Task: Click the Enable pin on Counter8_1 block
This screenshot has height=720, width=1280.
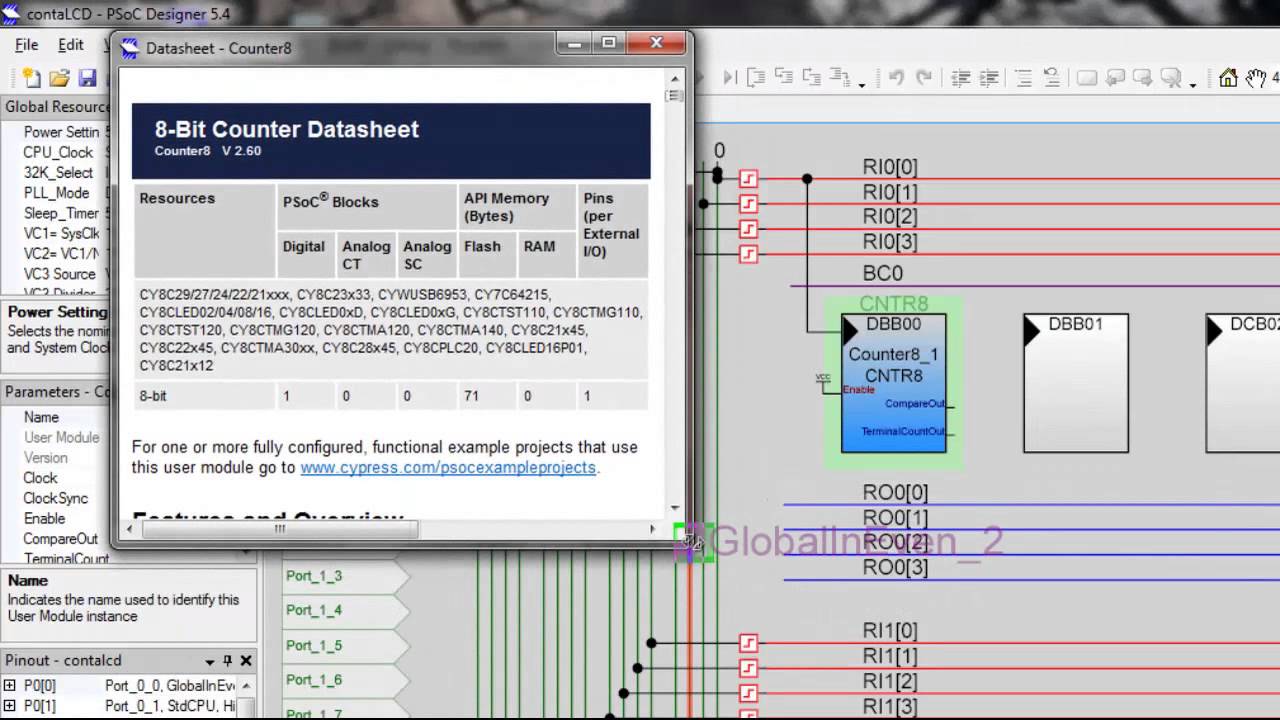Action: point(858,389)
